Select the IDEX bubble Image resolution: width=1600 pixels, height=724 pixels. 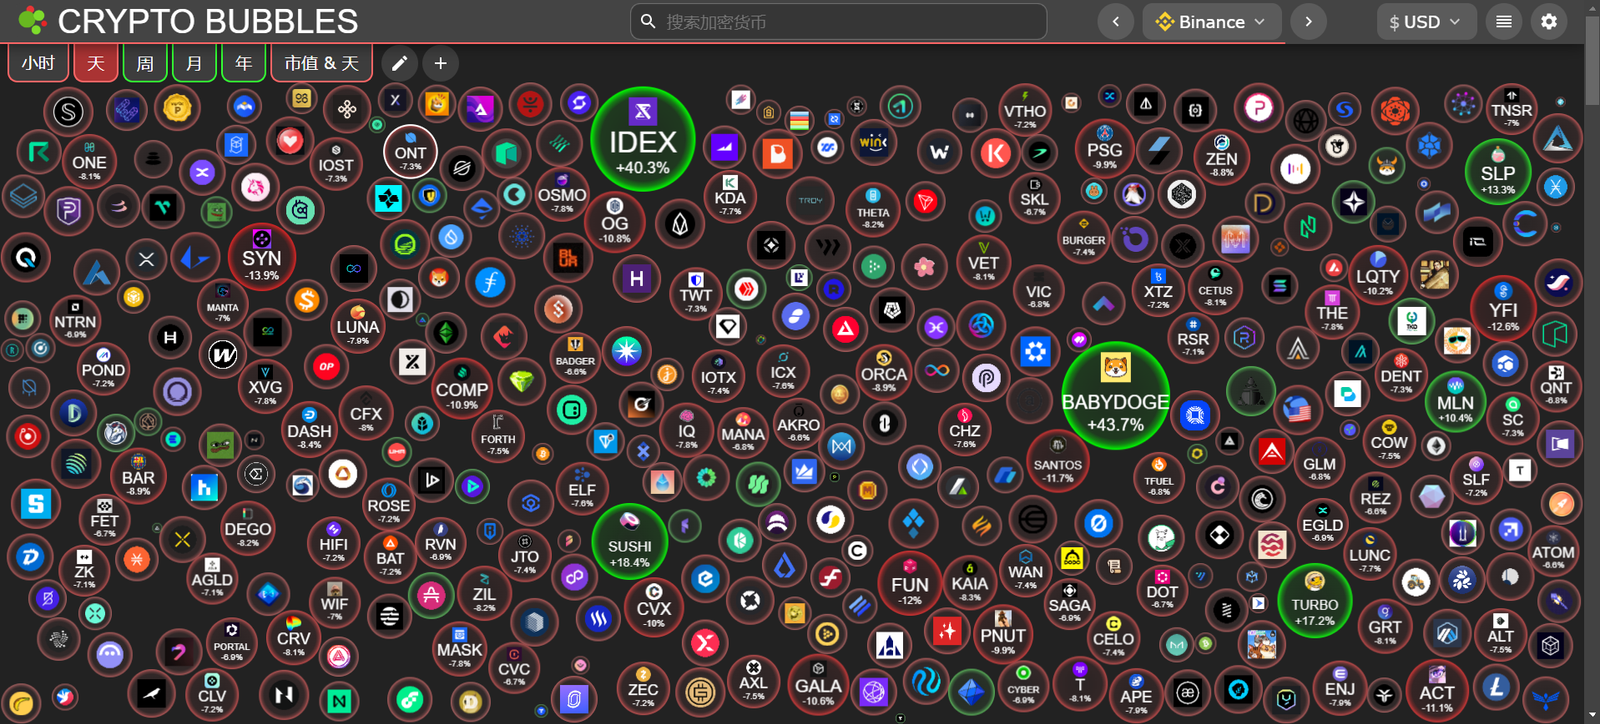pyautogui.click(x=642, y=139)
